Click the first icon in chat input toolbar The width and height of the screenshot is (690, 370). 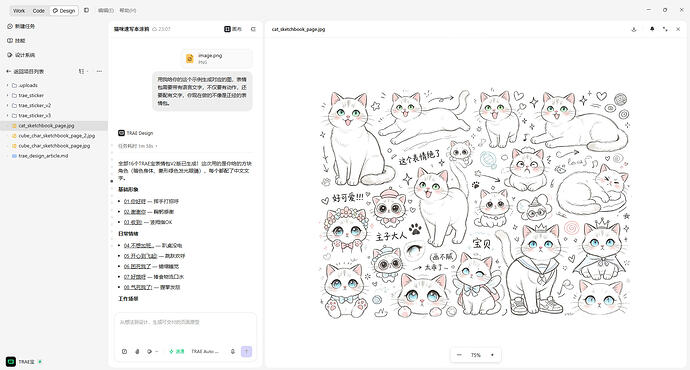[x=125, y=352]
